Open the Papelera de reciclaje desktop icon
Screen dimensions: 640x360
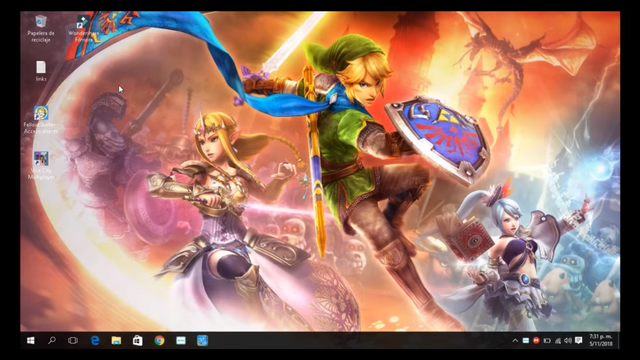tap(41, 29)
